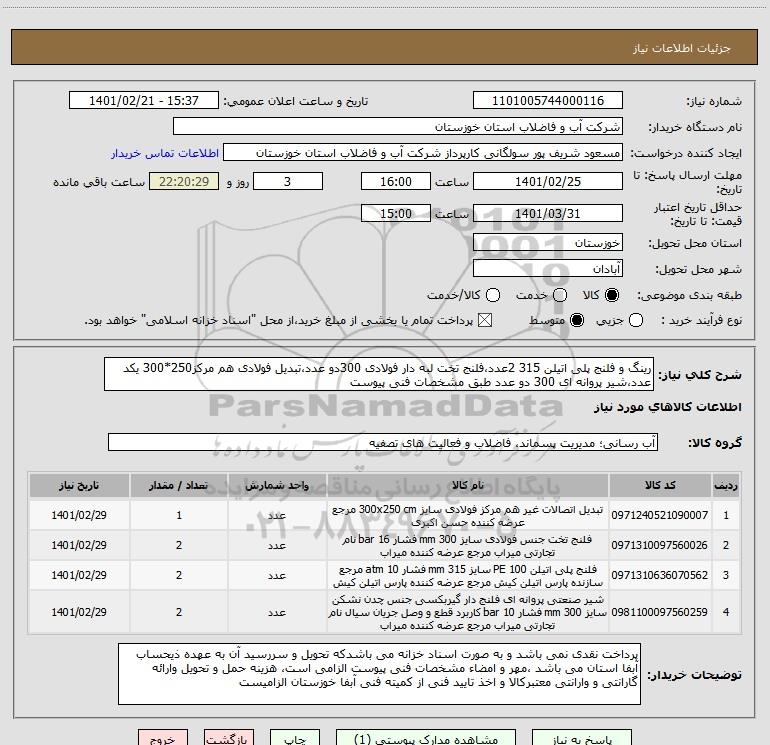
Task: Click remaining days field showing 3
Action: click(x=288, y=181)
